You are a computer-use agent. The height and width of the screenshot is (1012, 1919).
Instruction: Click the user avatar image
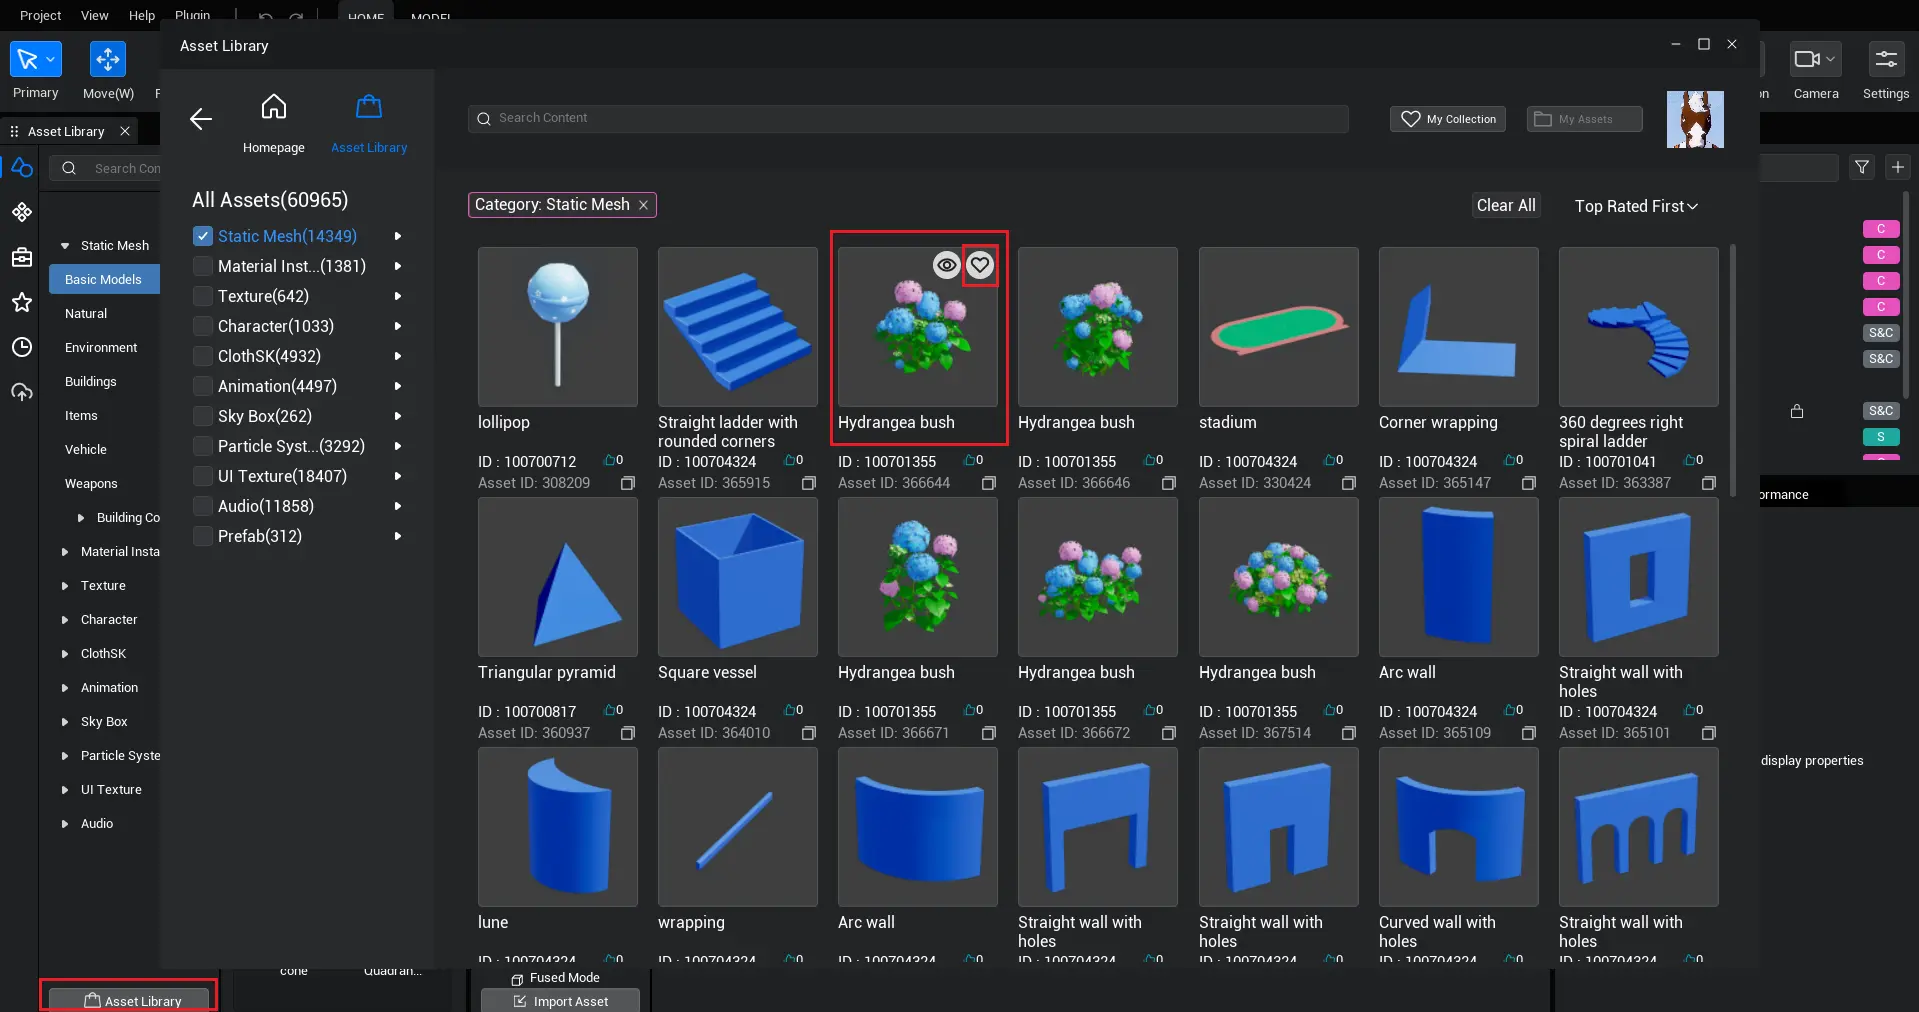[1695, 119]
